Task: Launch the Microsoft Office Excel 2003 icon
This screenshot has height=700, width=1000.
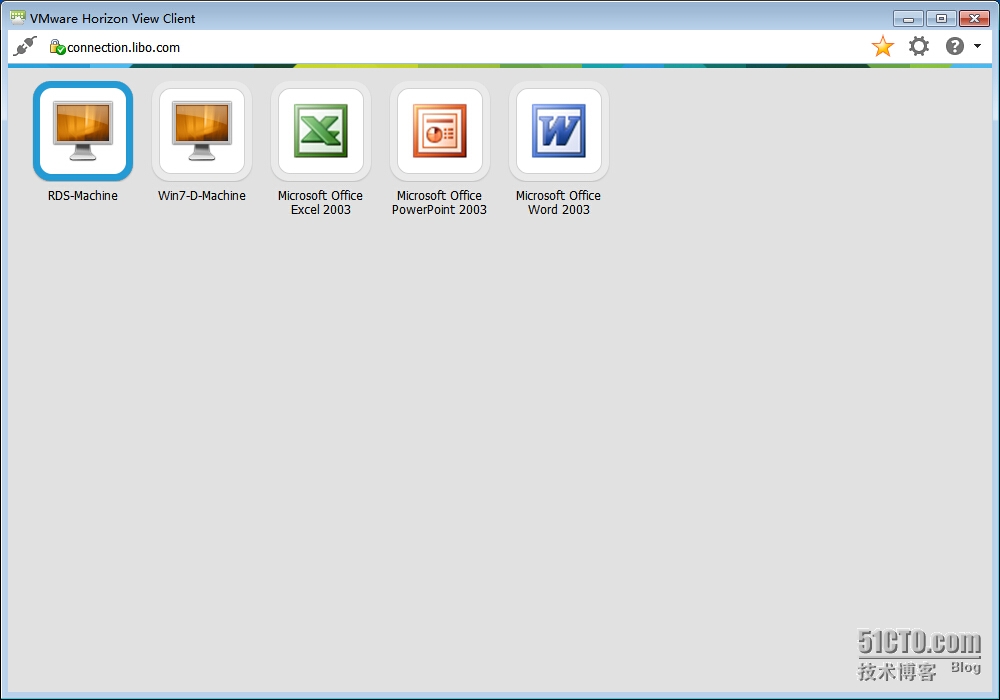Action: [321, 131]
